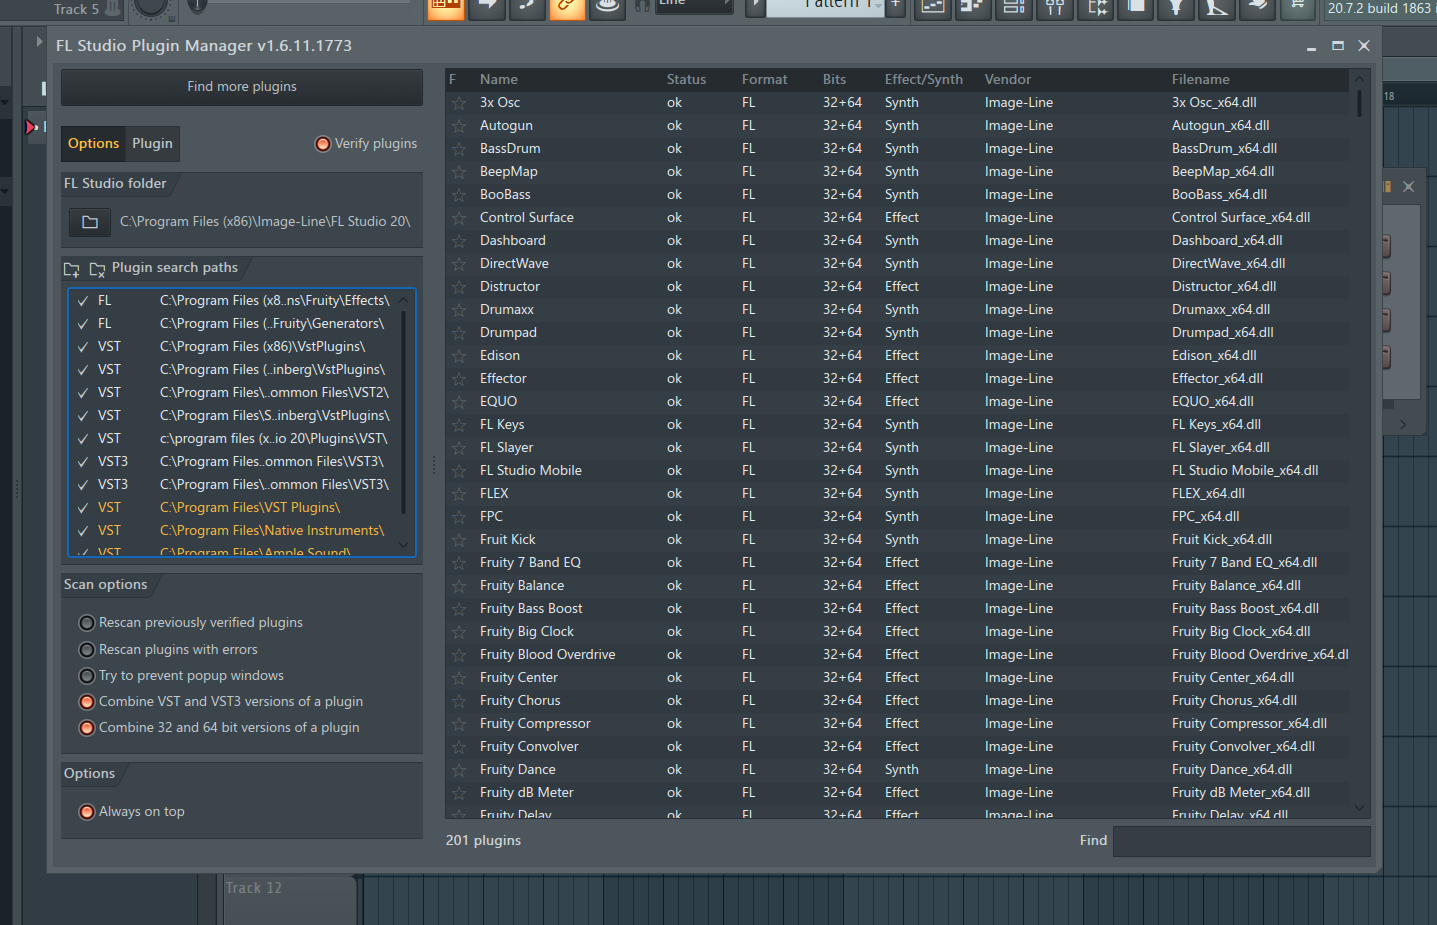Toggle favorite star for Autogun
The image size is (1437, 925).
tap(459, 126)
